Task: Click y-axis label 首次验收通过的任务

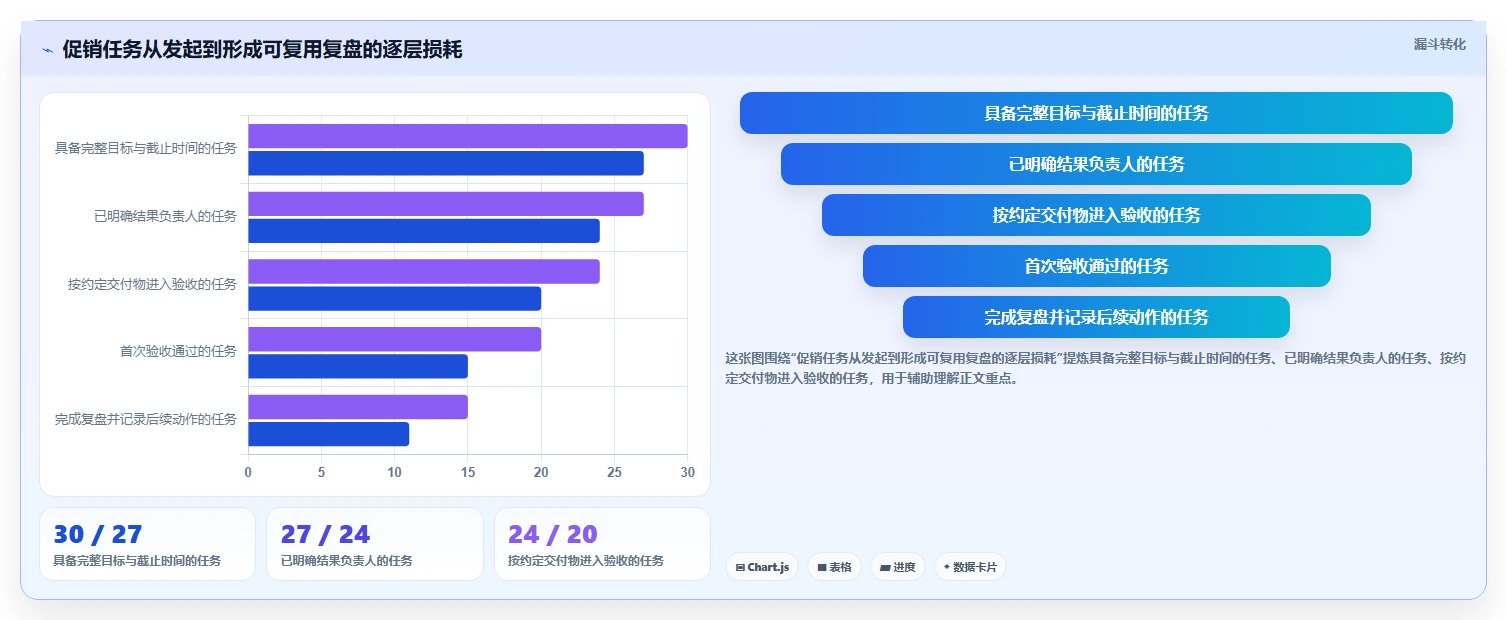Action: (x=179, y=351)
